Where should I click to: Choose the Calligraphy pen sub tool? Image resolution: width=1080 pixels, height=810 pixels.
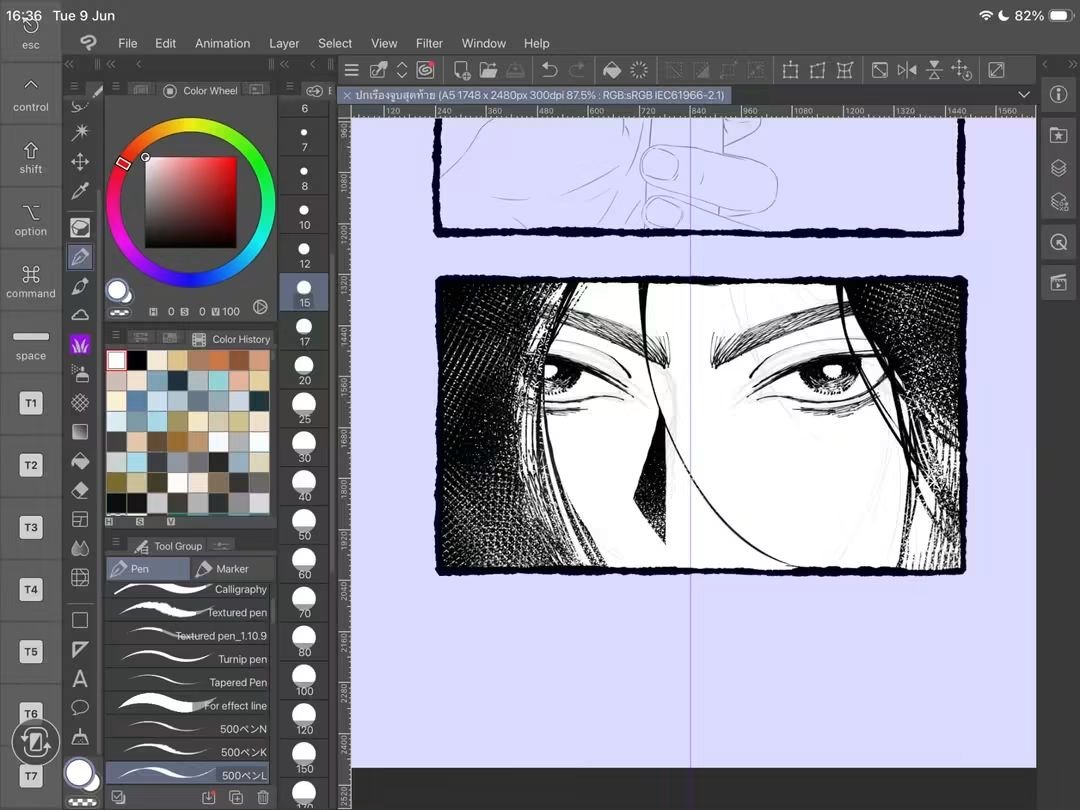click(x=187, y=590)
